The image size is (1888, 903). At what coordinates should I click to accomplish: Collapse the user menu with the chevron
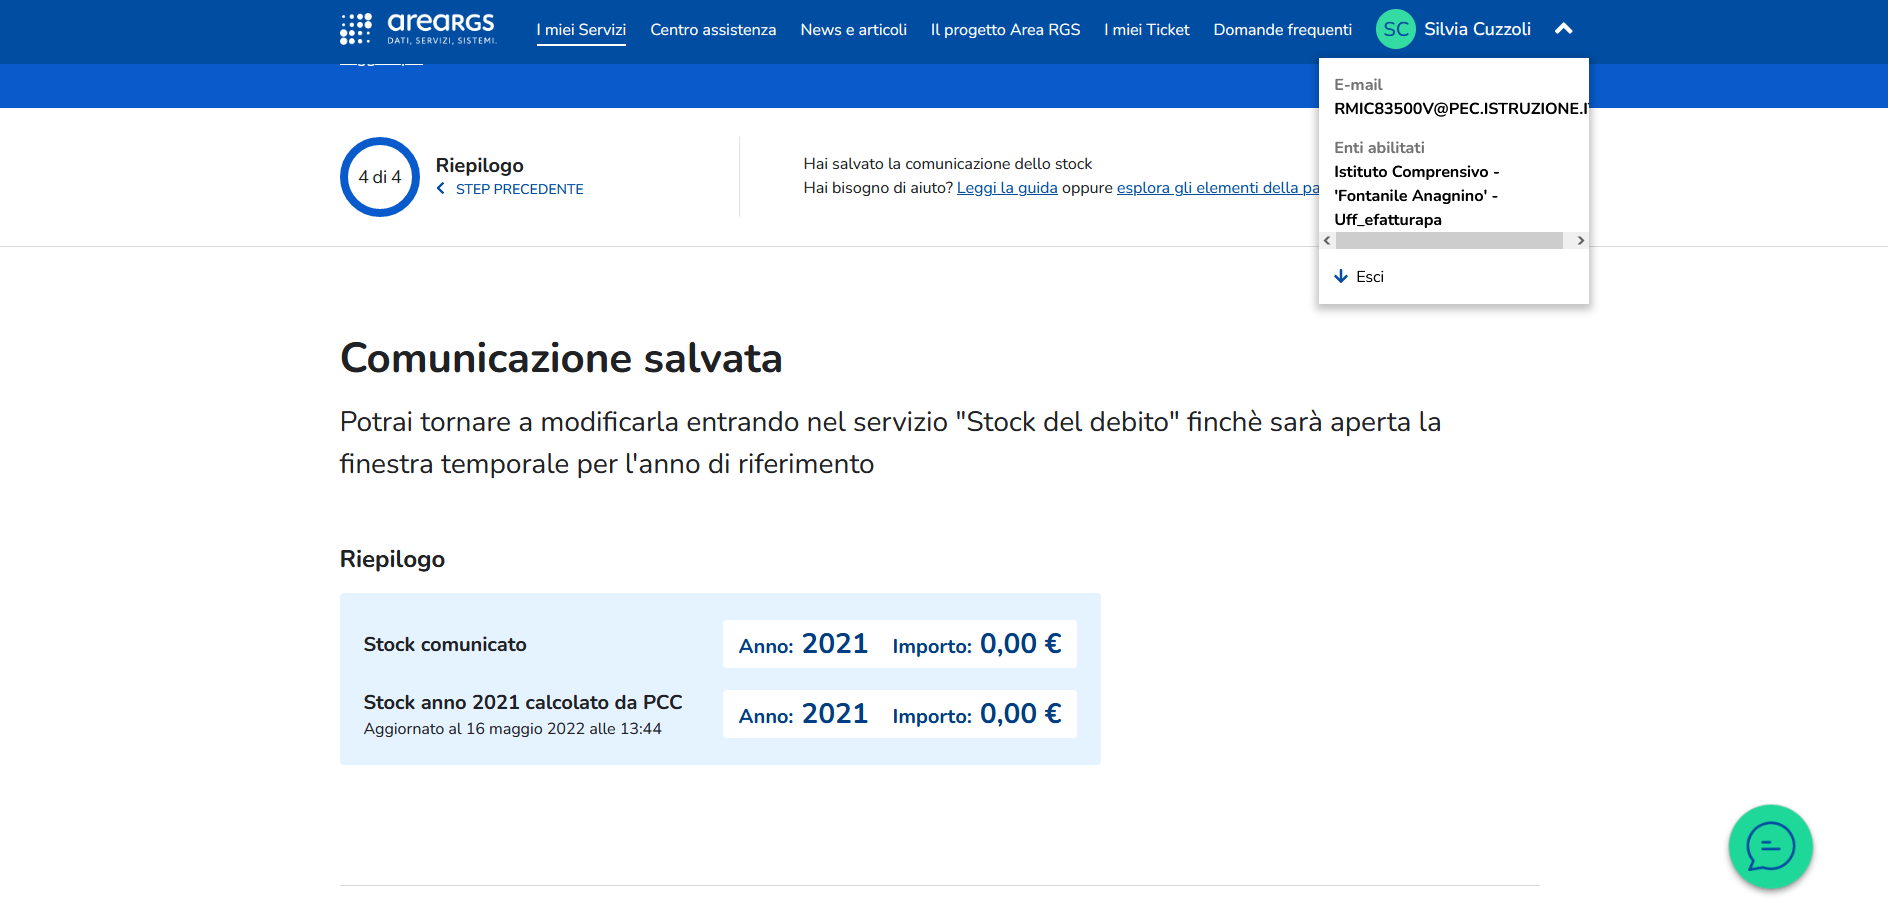[x=1564, y=29]
